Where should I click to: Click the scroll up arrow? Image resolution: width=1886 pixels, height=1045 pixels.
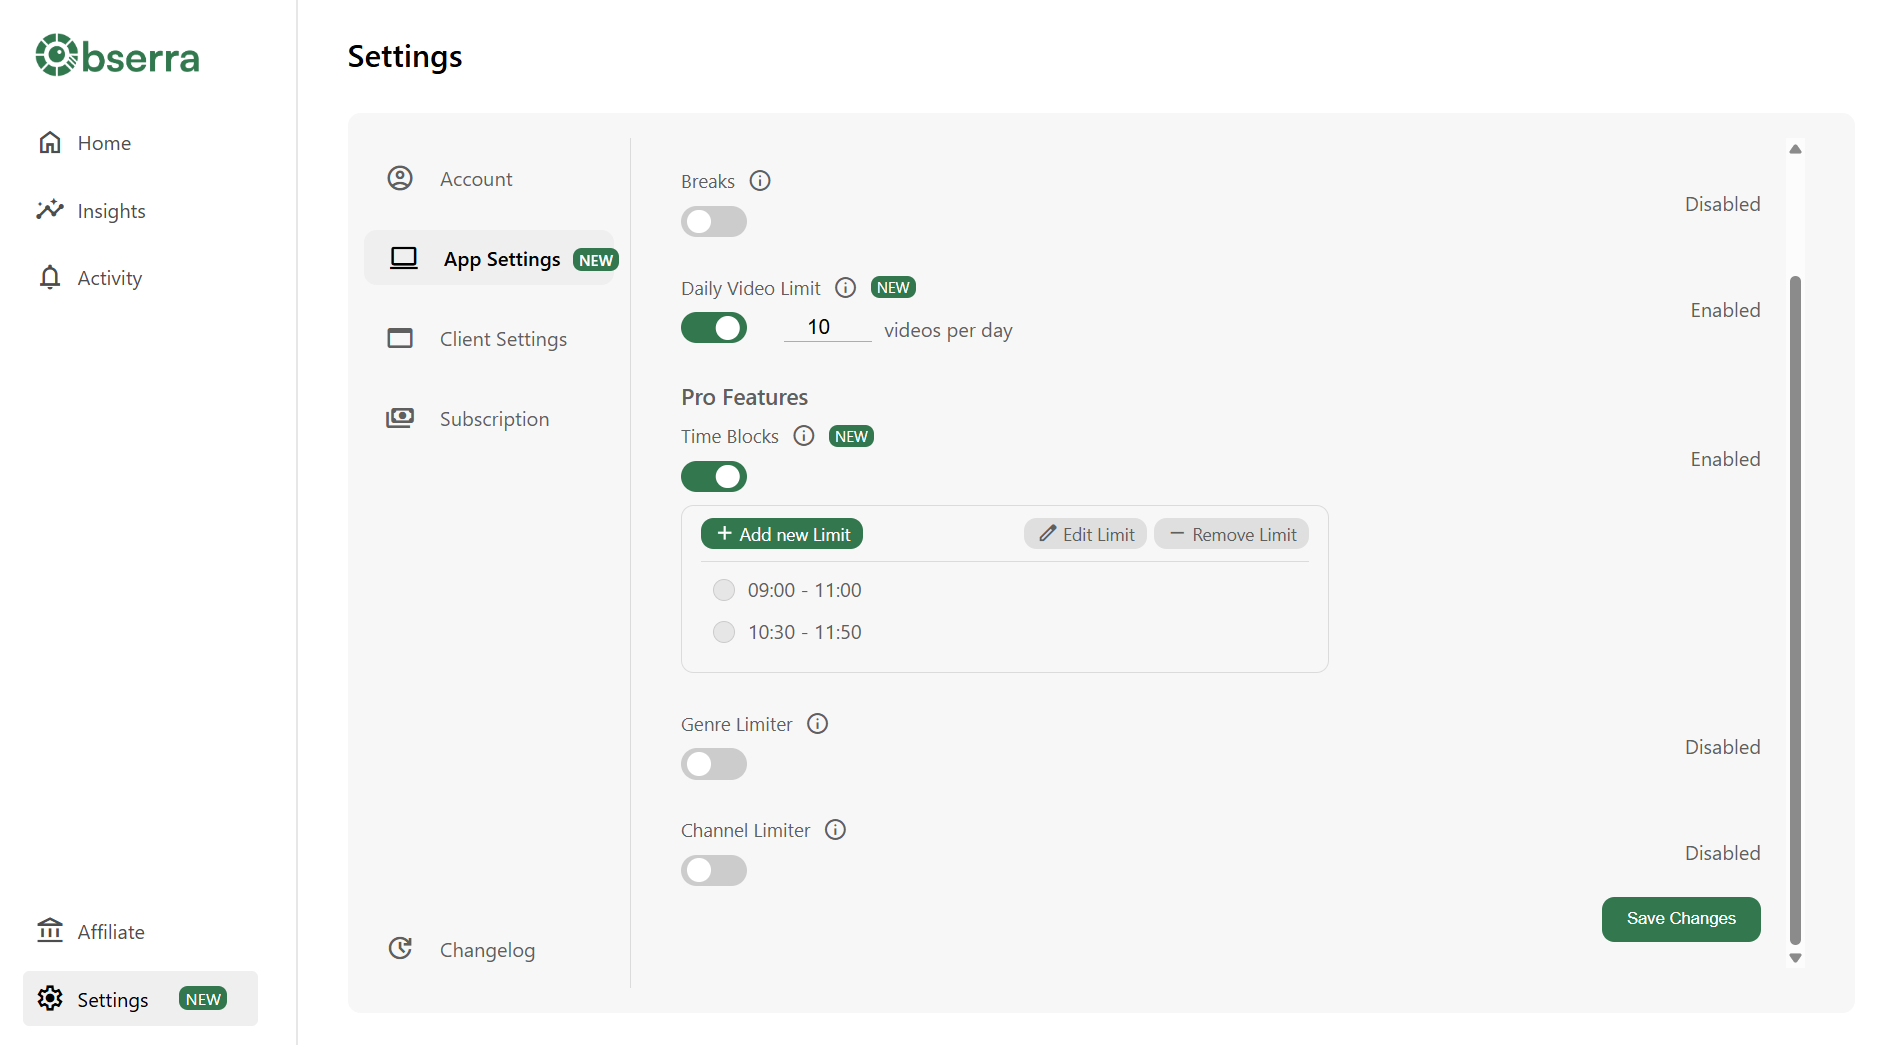click(1795, 149)
